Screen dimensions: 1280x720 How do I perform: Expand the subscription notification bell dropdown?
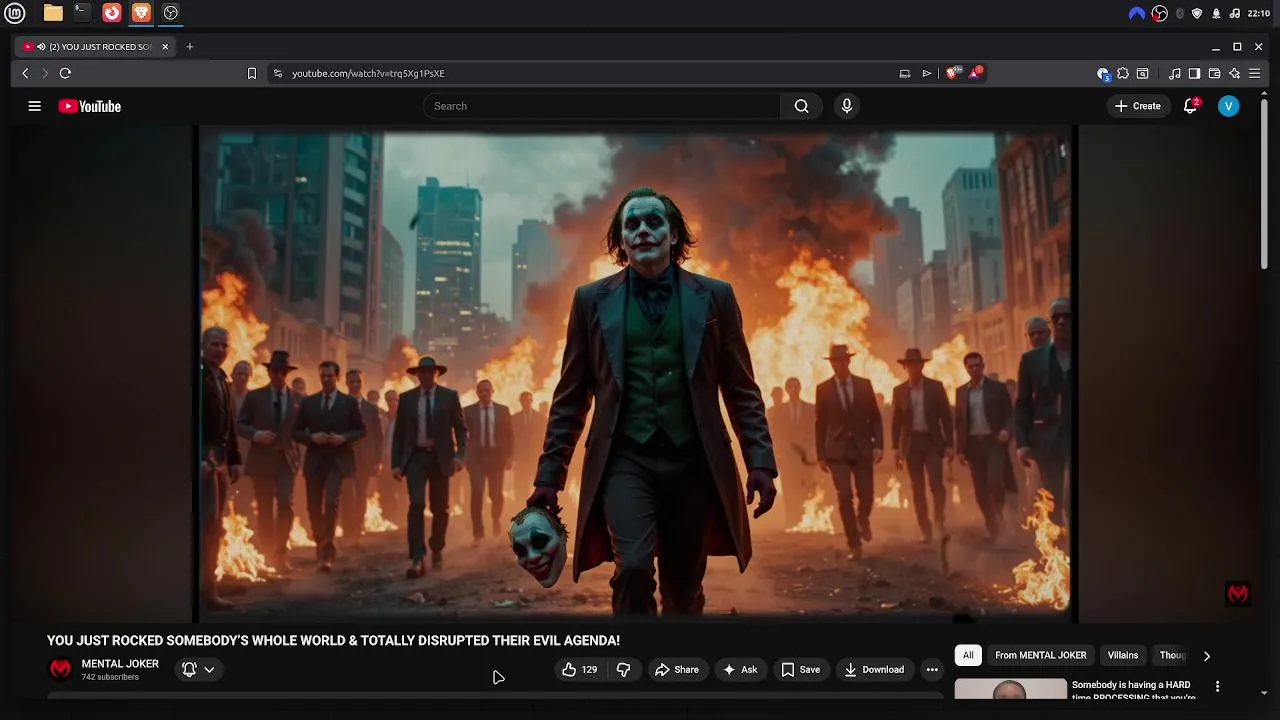pyautogui.click(x=198, y=670)
